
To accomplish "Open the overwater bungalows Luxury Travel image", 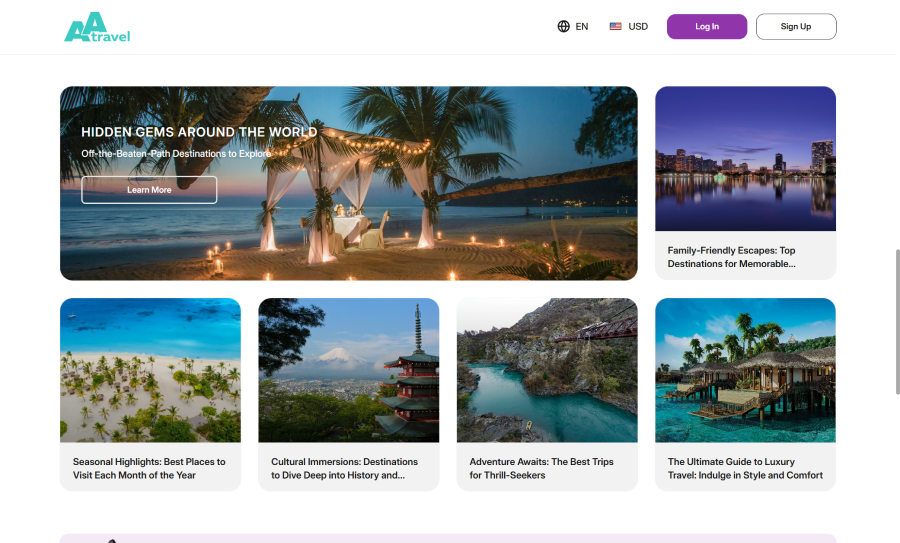I will coord(745,370).
